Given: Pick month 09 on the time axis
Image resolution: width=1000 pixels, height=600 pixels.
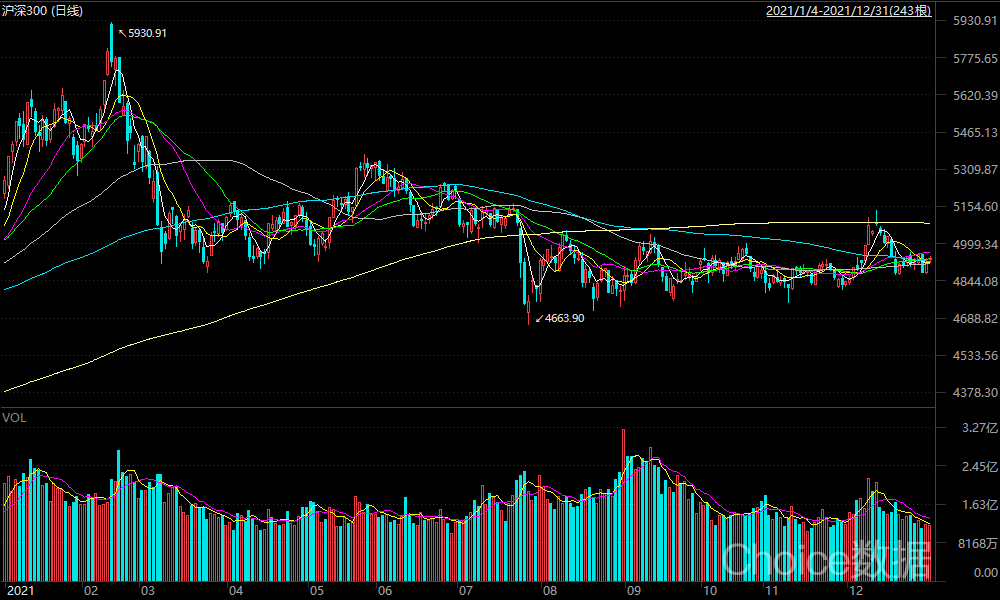Looking at the screenshot, I should click(x=632, y=591).
